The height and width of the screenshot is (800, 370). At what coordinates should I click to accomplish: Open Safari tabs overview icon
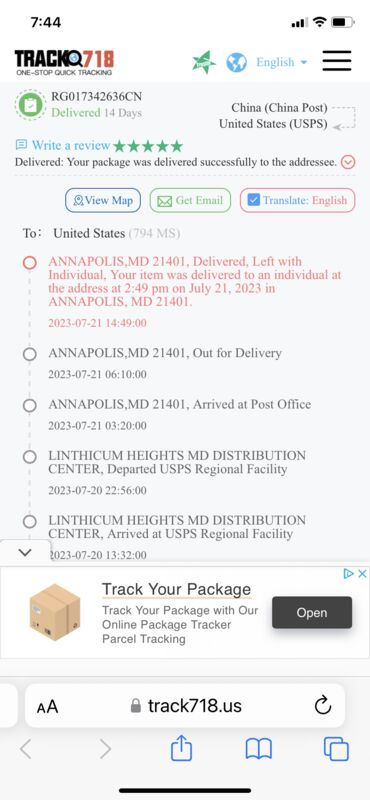pos(336,749)
